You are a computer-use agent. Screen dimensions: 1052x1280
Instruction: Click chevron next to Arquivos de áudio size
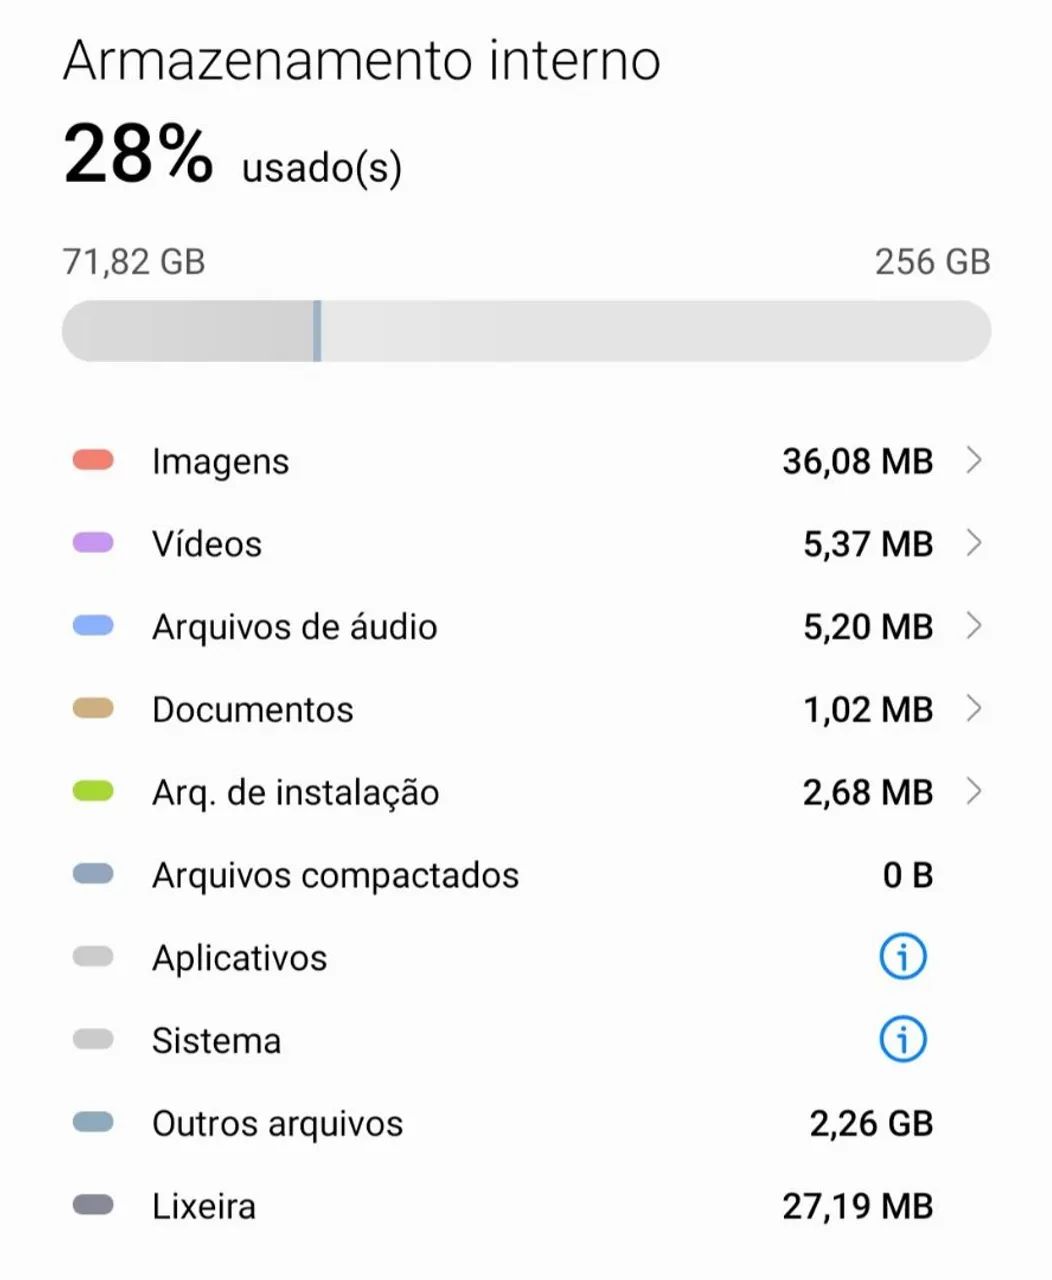tap(973, 626)
